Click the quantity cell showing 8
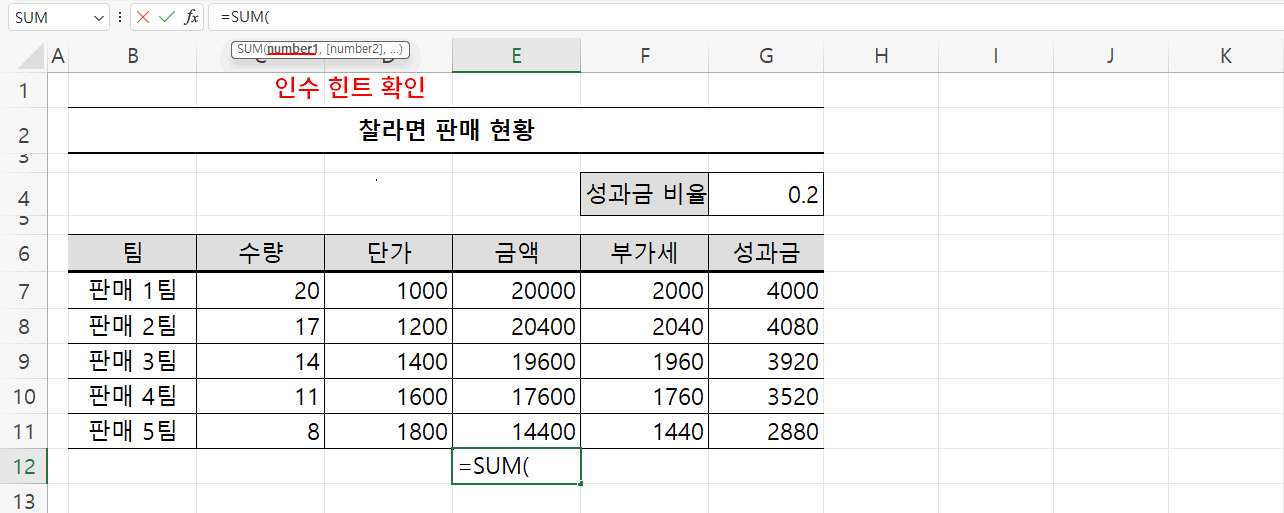The height and width of the screenshot is (513, 1284). pos(260,431)
